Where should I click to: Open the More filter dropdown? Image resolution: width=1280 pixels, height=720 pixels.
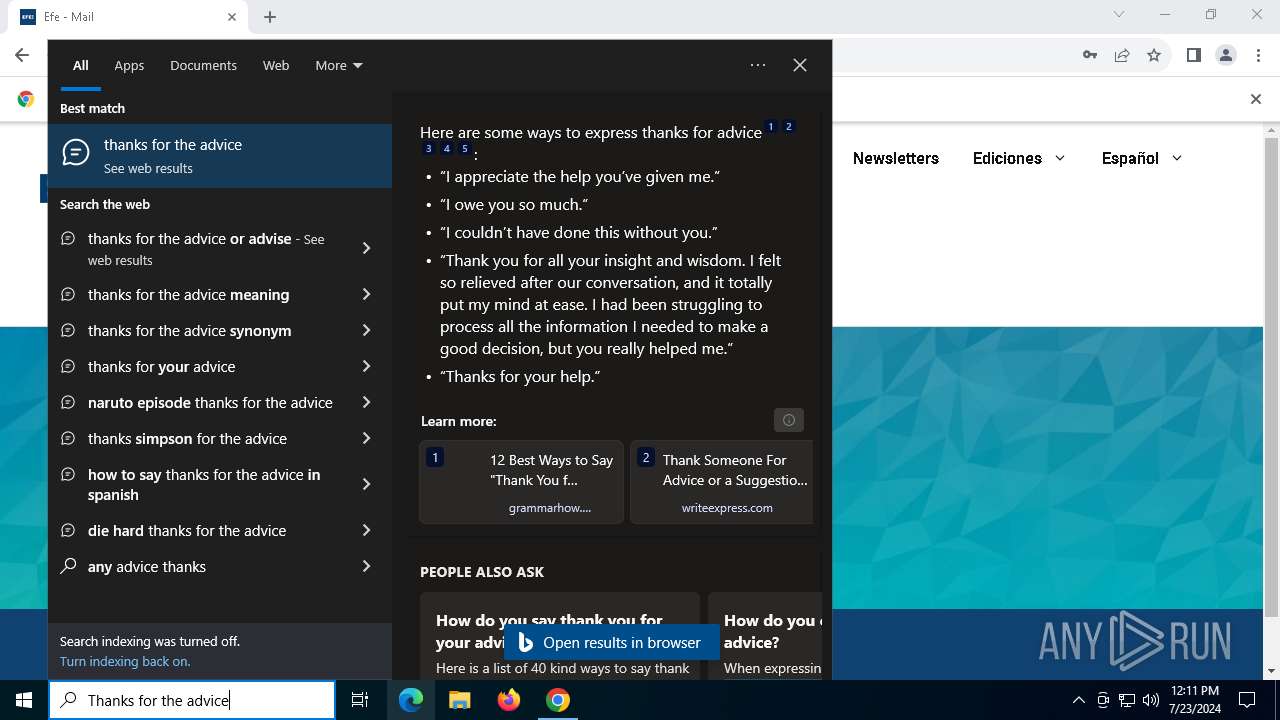339,65
